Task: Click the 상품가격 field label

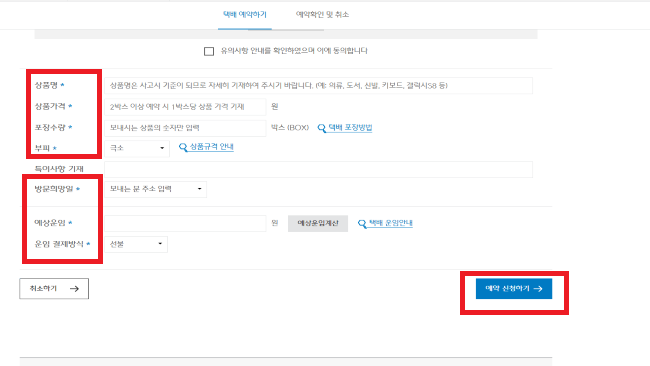Action: (50, 107)
